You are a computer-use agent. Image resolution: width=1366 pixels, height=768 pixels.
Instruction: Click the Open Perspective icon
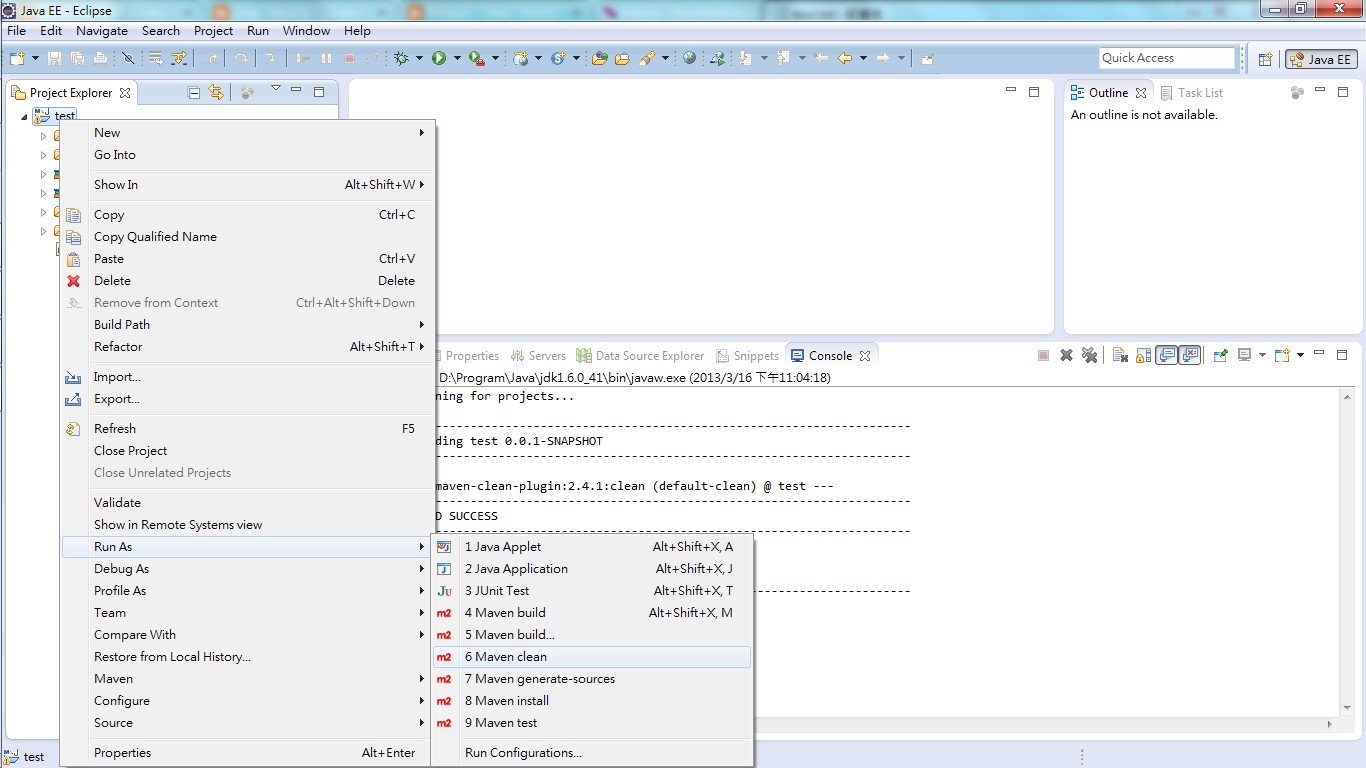(x=1265, y=59)
